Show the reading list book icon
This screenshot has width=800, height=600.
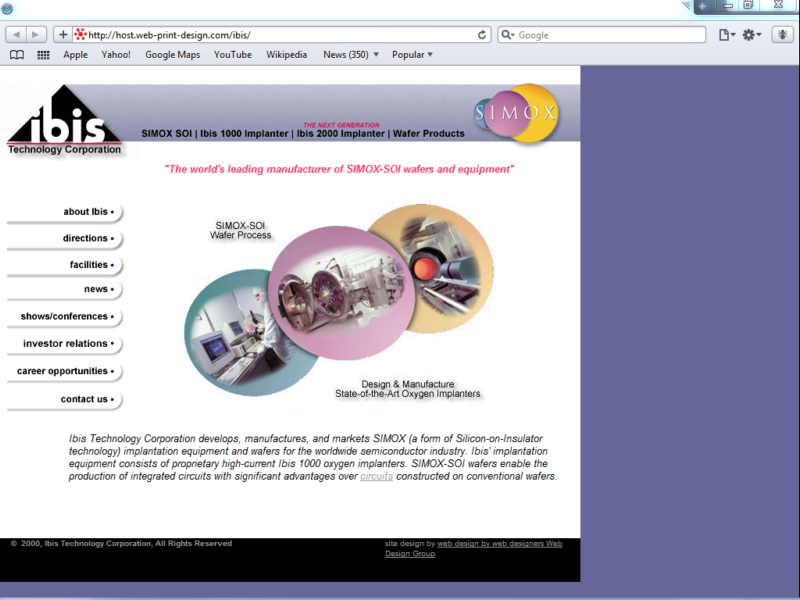point(17,55)
